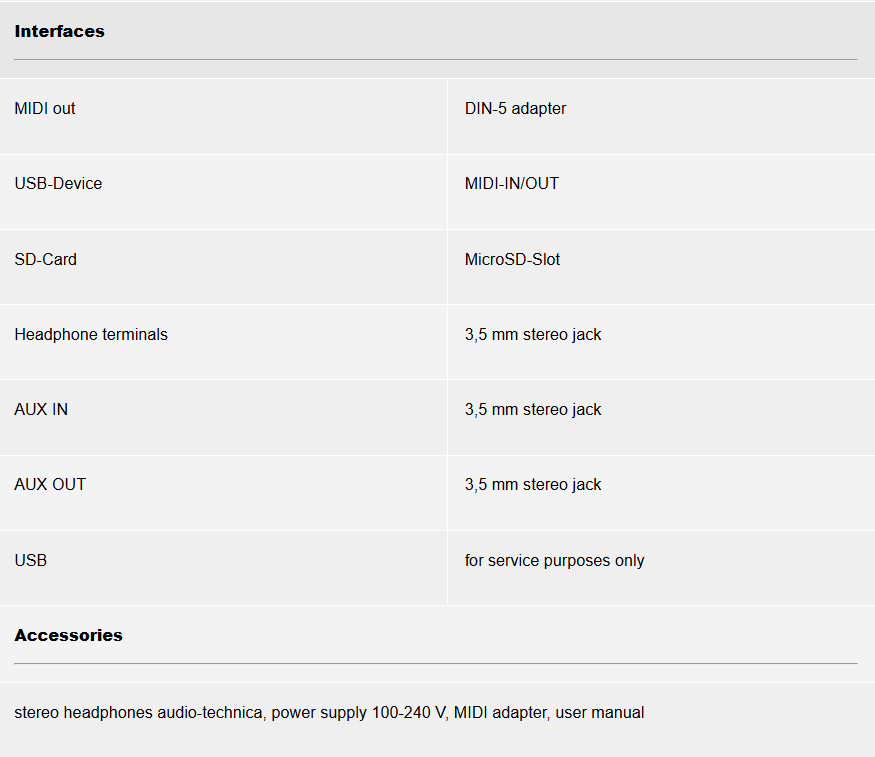Viewport: 875px width, 757px height.
Task: Select the USB row label
Action: [30, 560]
